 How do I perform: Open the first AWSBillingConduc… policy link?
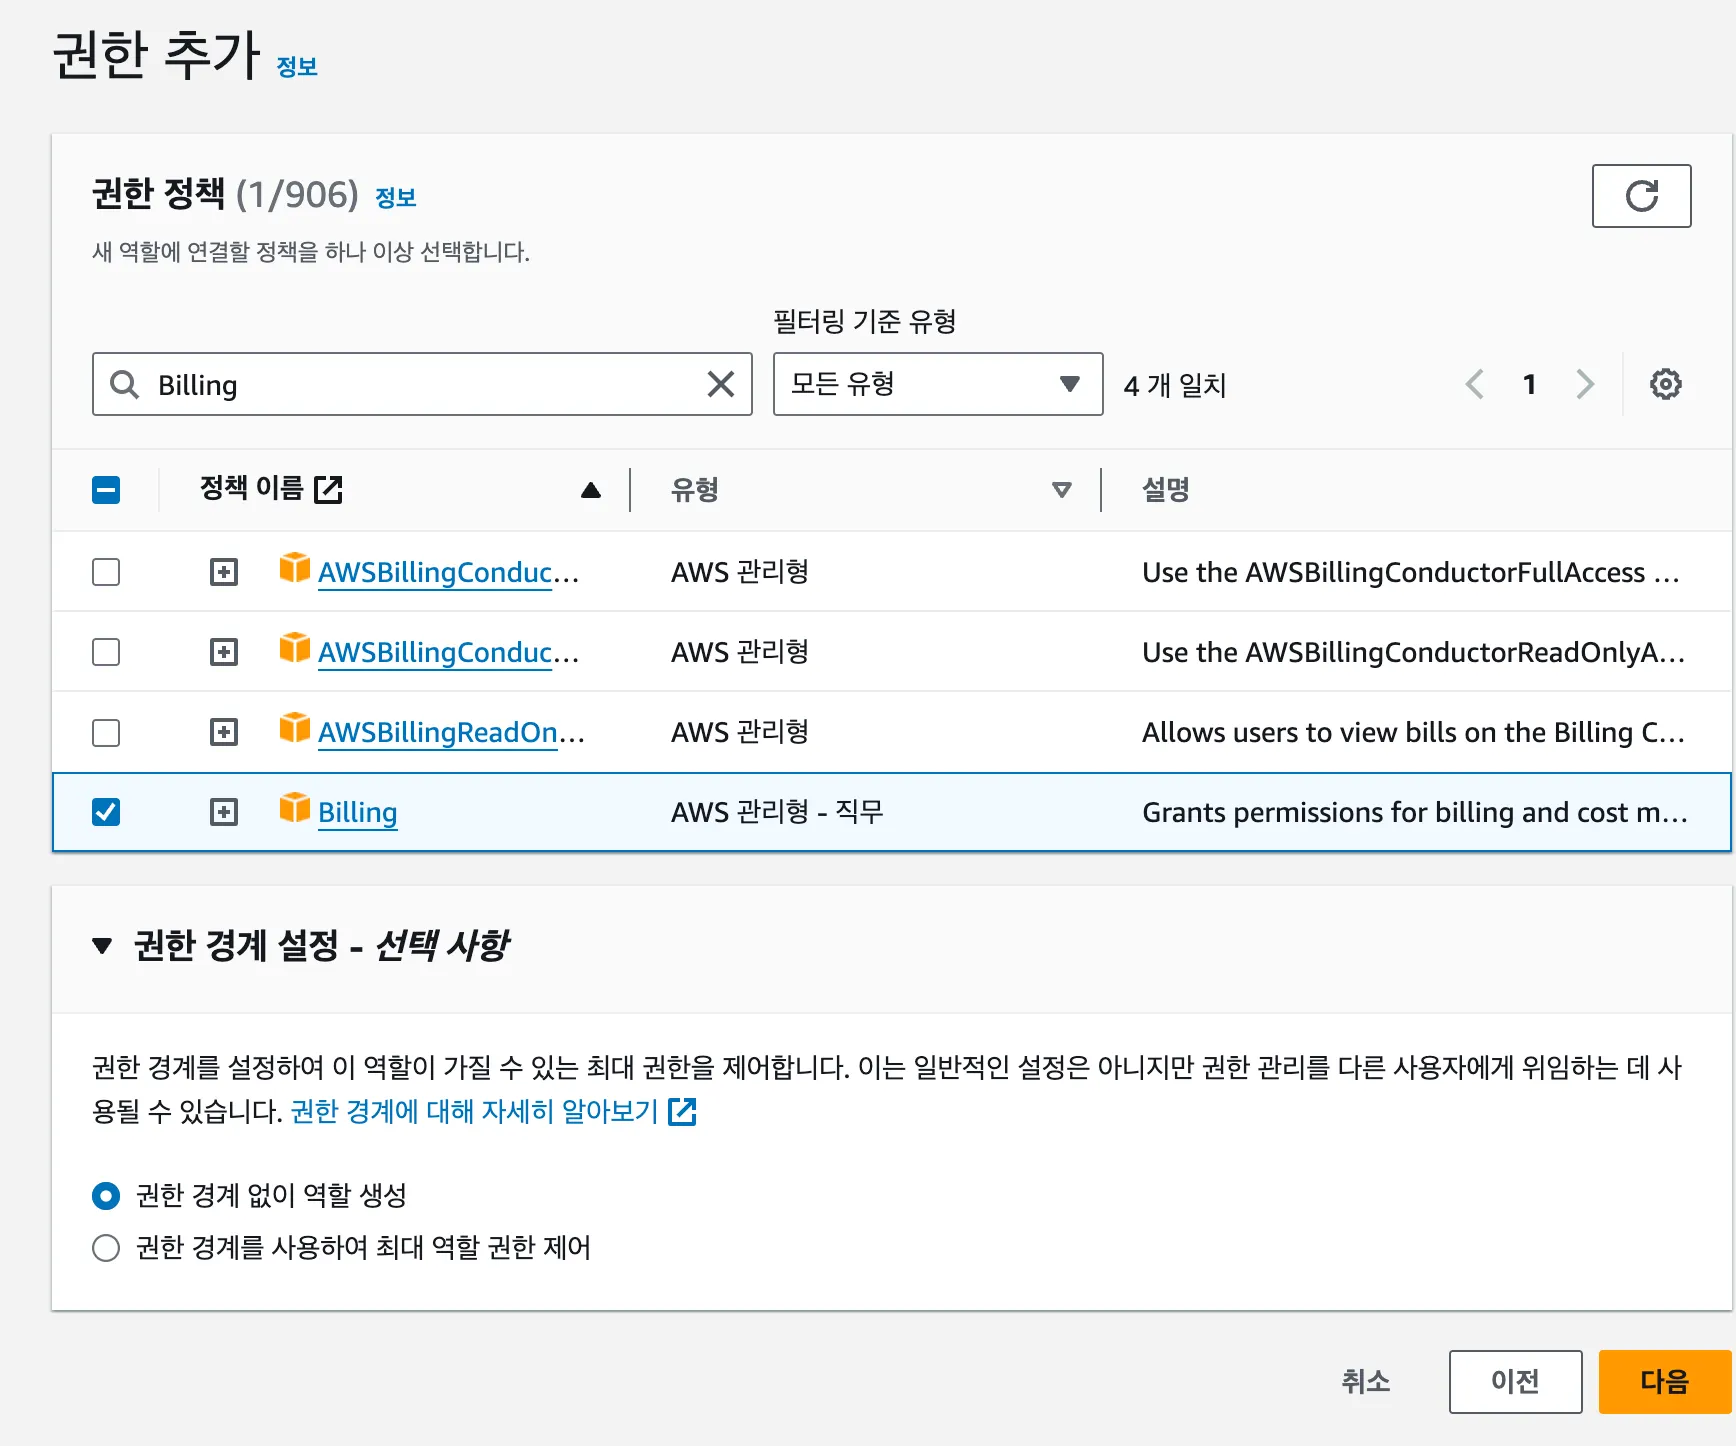(448, 572)
